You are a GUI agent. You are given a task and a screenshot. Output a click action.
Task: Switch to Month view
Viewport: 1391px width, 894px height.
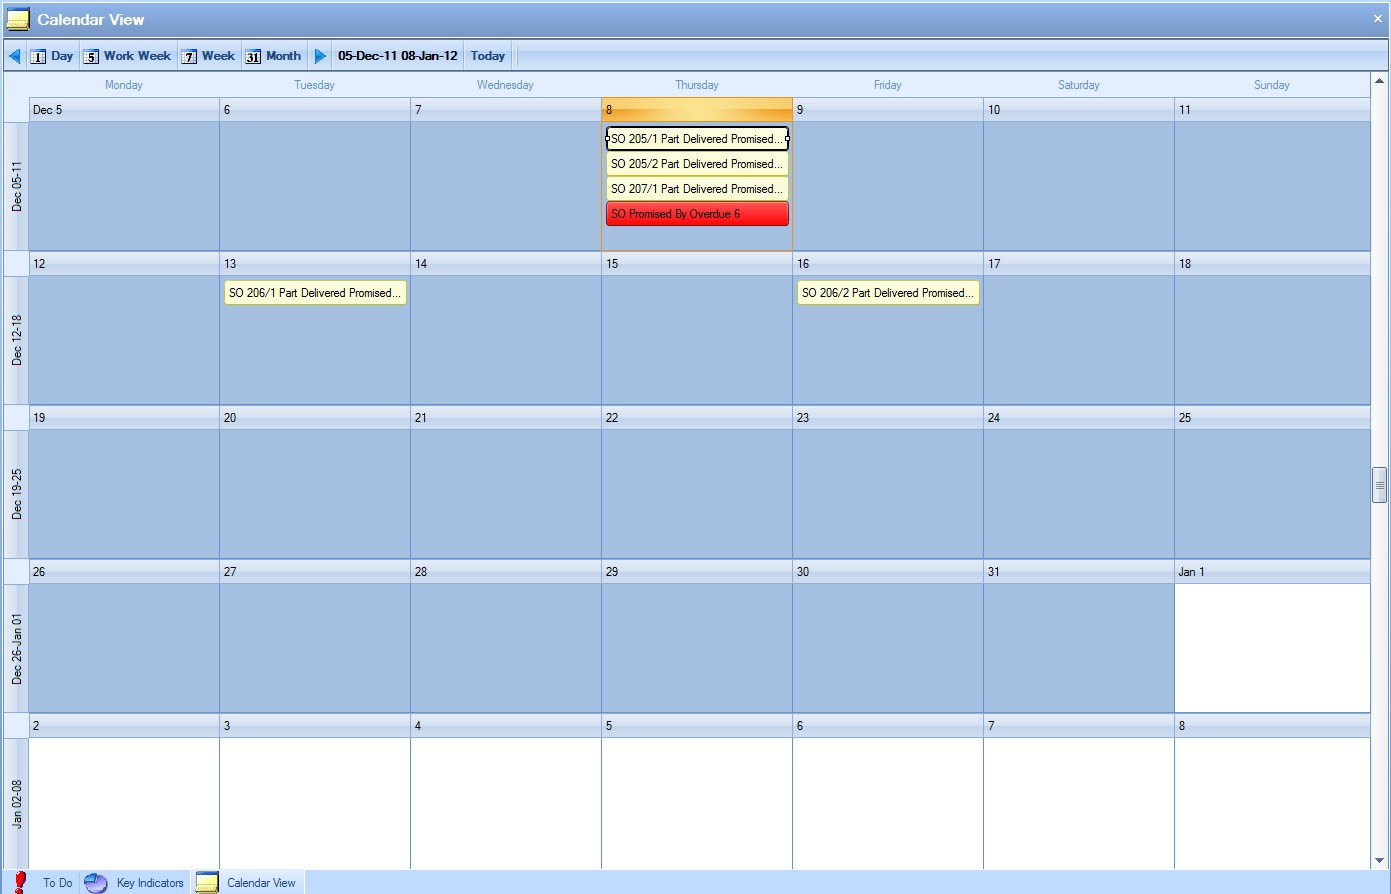[273, 56]
